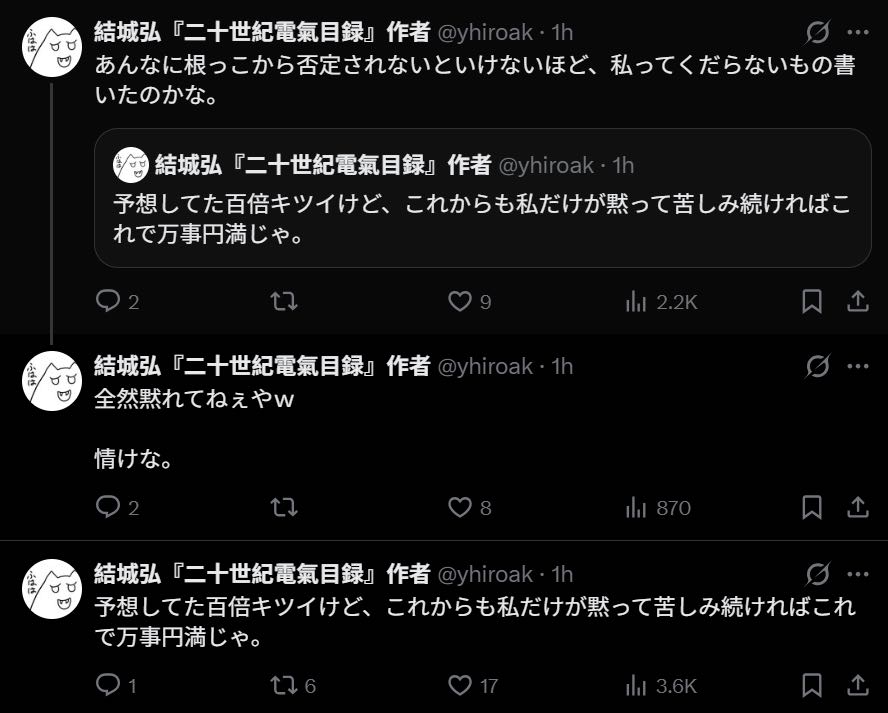Open more options on third tweet
The image size is (888, 713).
[858, 574]
